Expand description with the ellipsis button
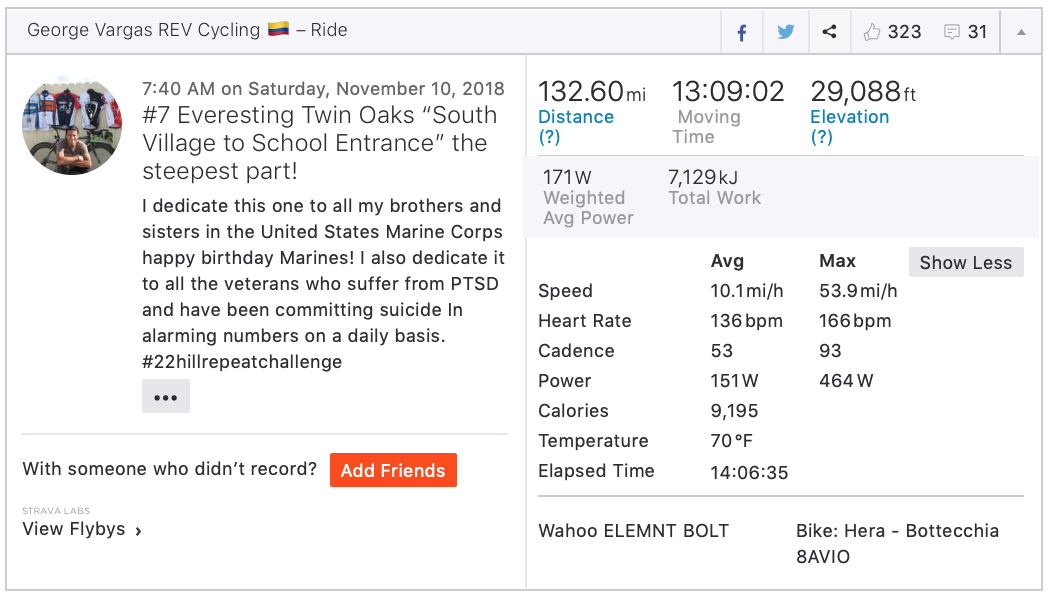This screenshot has height=600, width=1052. 165,397
